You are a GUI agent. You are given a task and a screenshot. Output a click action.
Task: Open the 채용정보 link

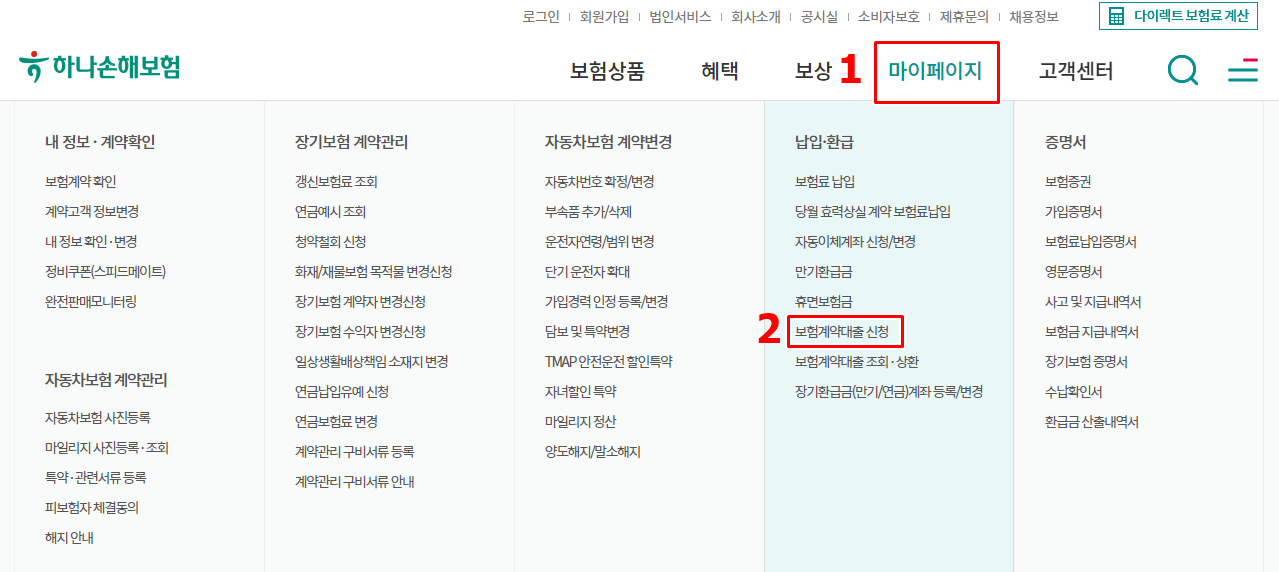pyautogui.click(x=1033, y=17)
